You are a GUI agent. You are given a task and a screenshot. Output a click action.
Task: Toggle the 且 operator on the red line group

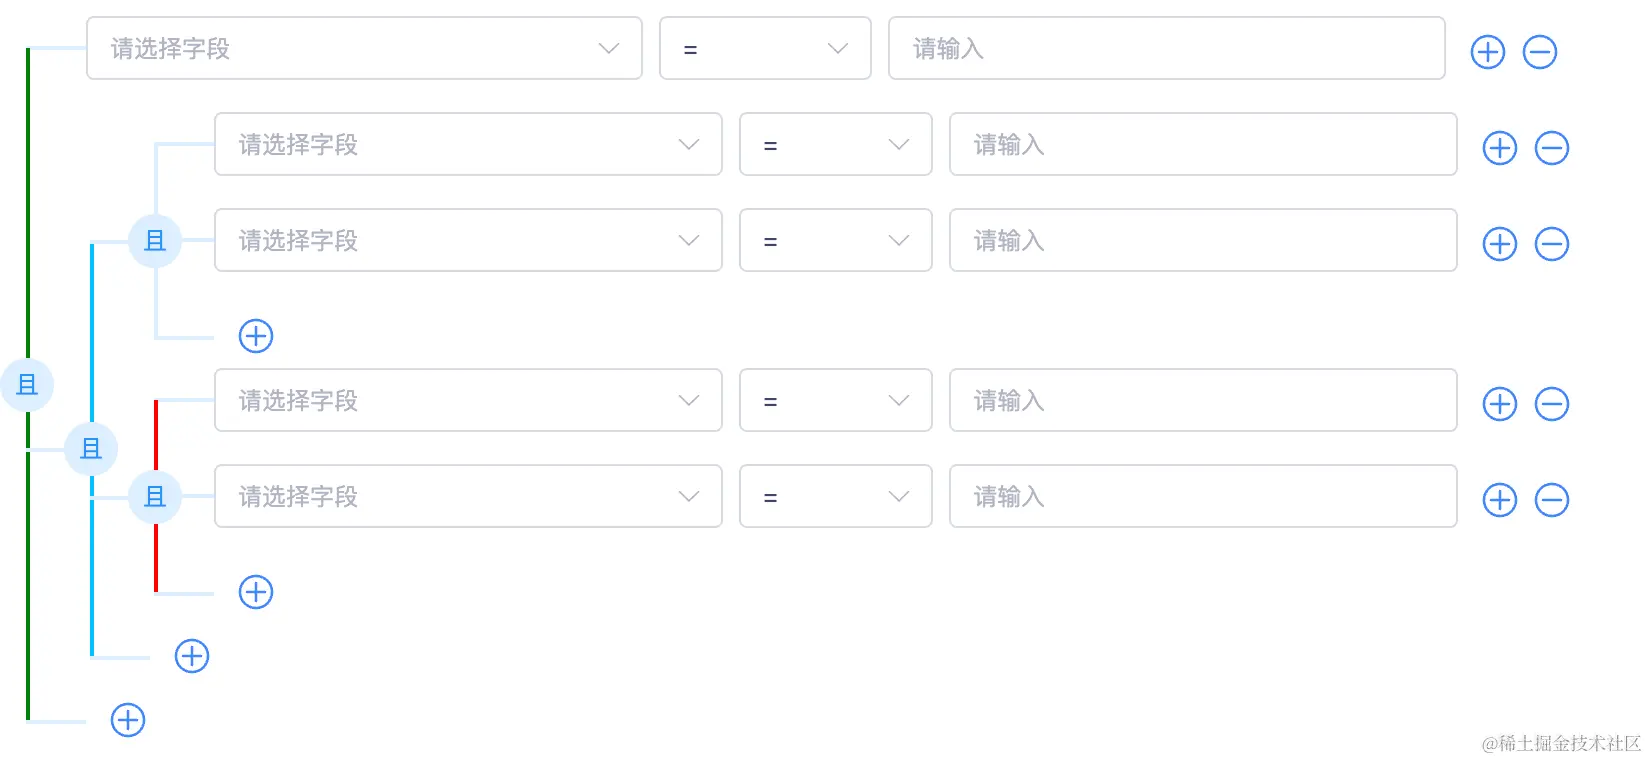point(155,496)
